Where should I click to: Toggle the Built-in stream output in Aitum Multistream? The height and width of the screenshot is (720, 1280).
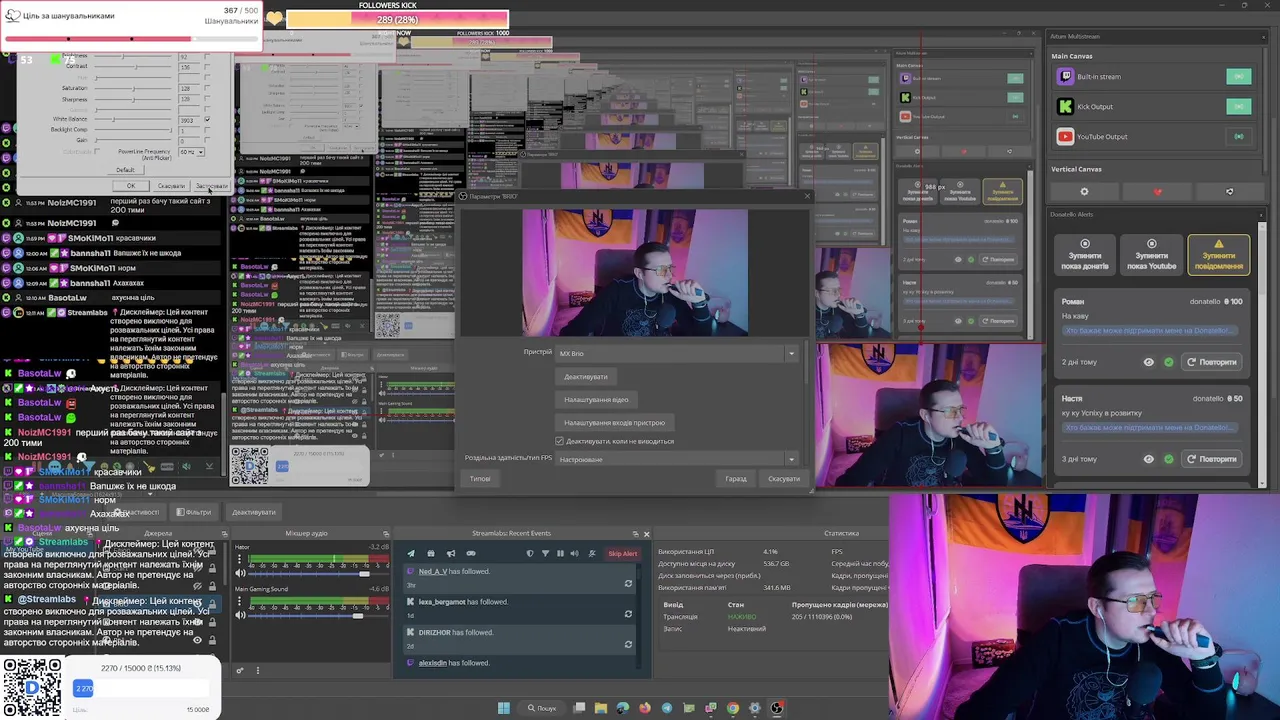[1238, 77]
